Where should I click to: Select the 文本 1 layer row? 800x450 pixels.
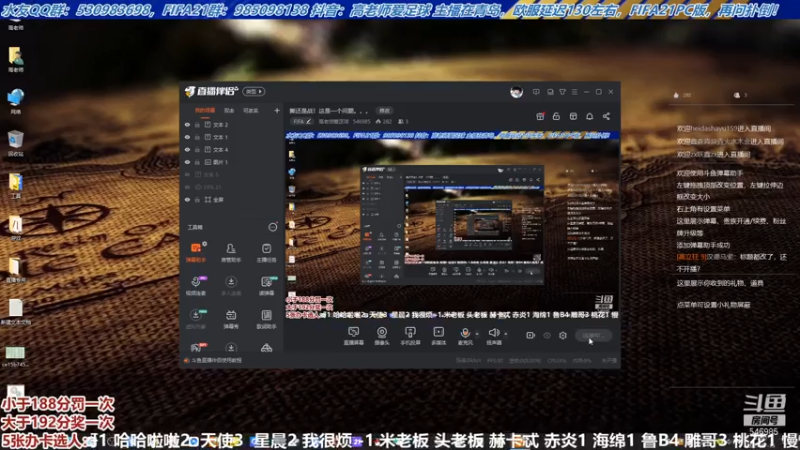232,137
